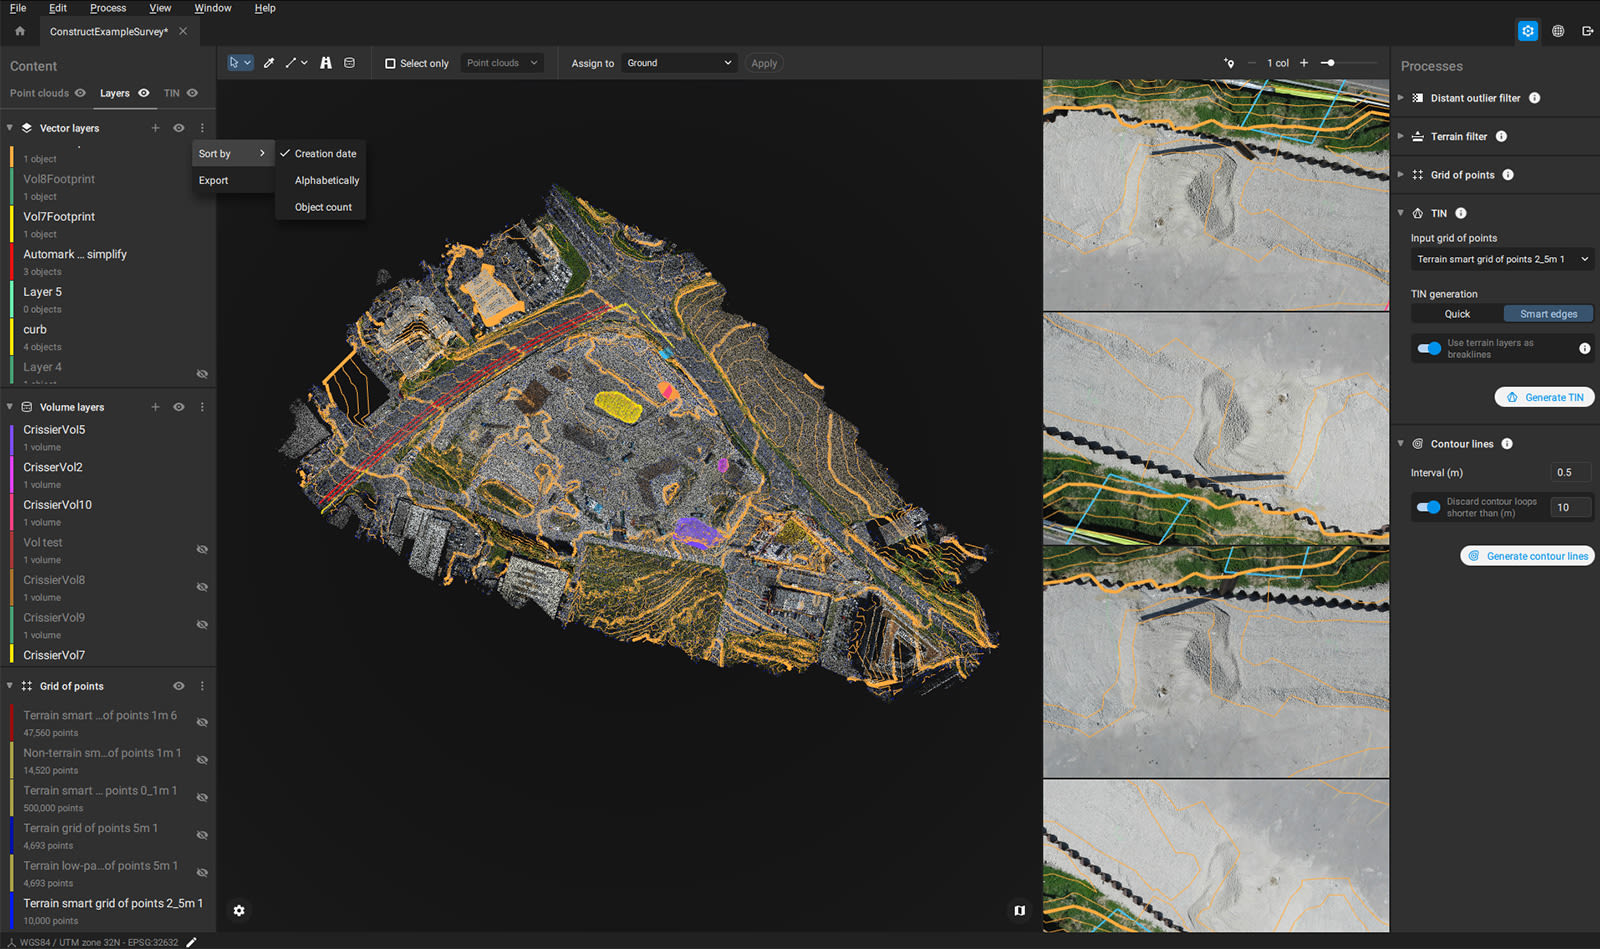Edit the EPSG:32632 coordinate system
Screen dimensions: 1600x949
[x=192, y=941]
